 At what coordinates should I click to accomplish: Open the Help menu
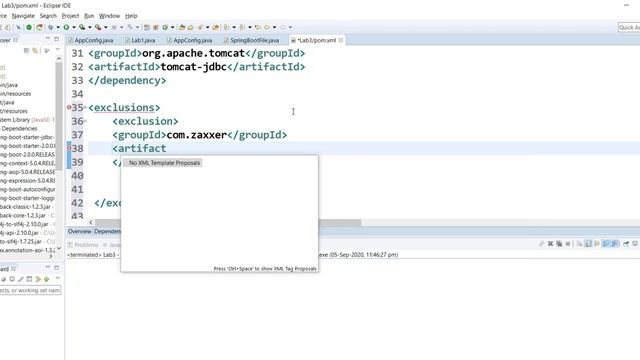131,16
